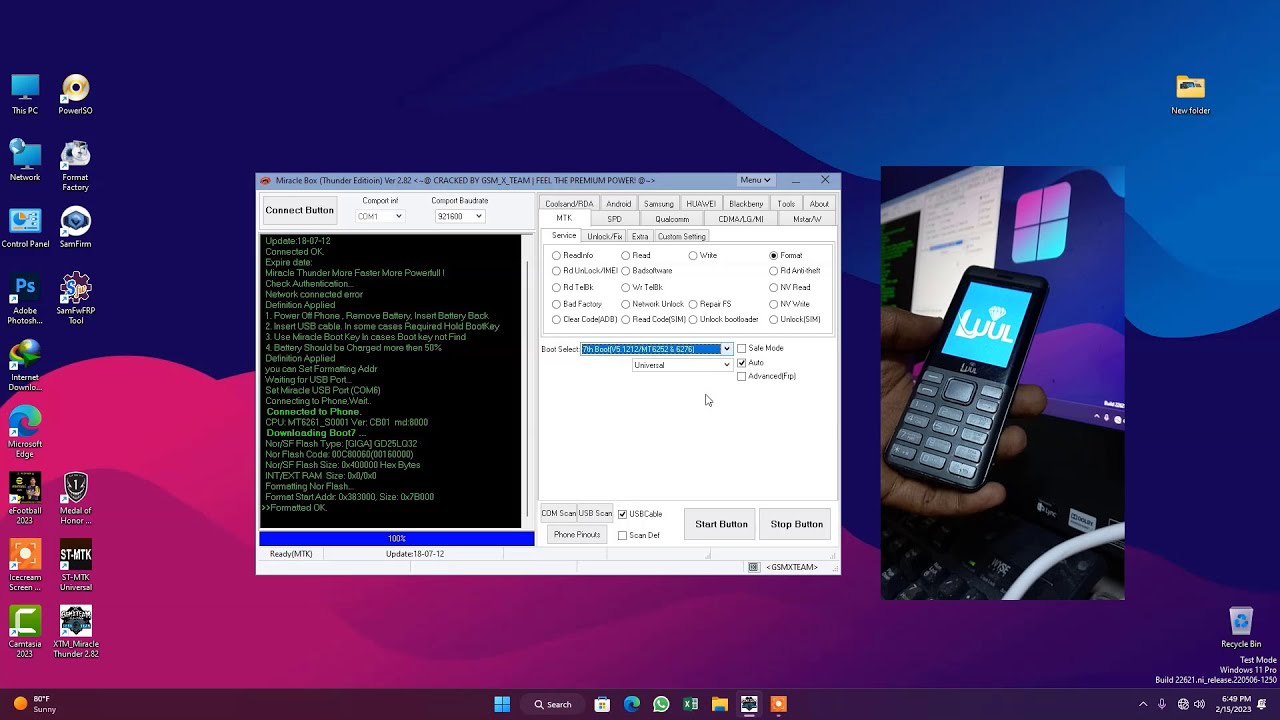
Task: Open File Explorer from the taskbar
Action: pyautogui.click(x=719, y=704)
